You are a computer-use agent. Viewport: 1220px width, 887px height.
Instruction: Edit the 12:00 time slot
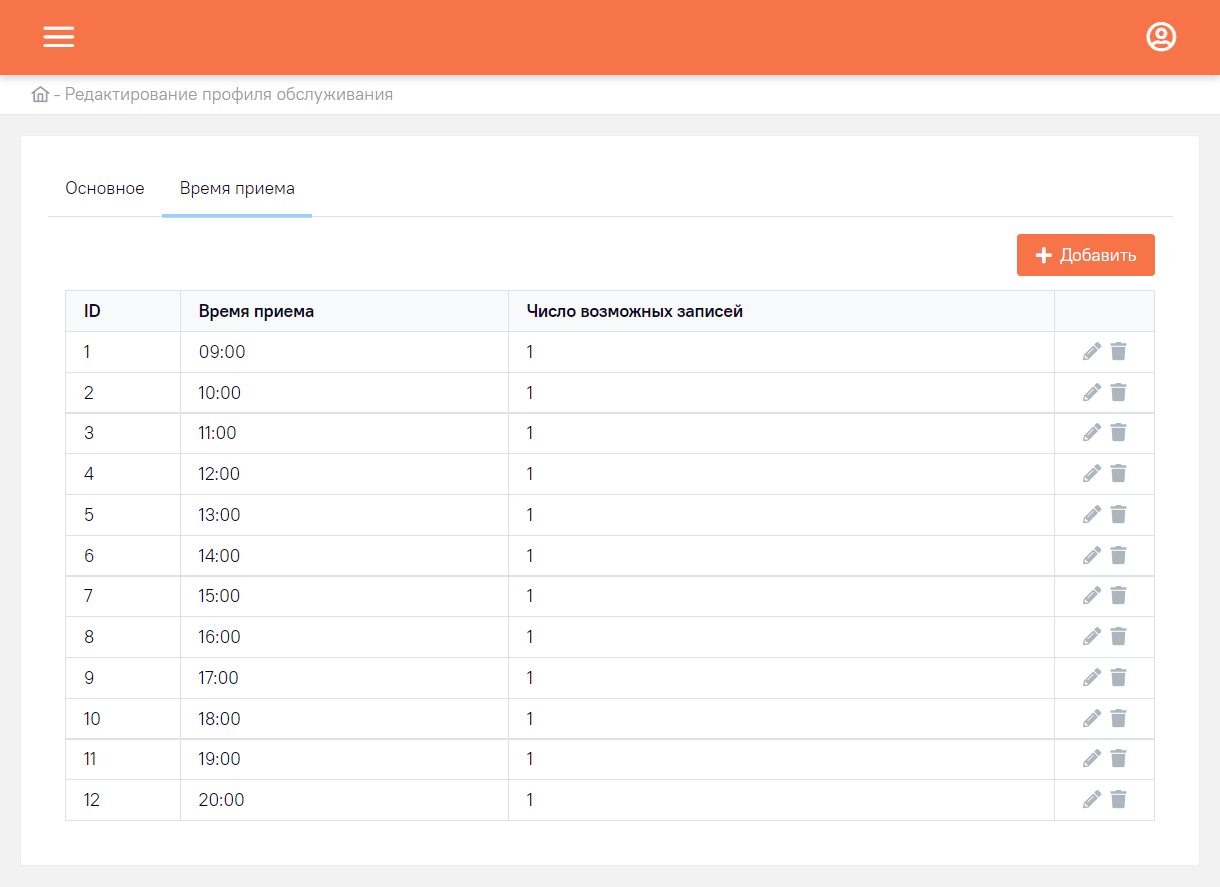pos(1092,474)
